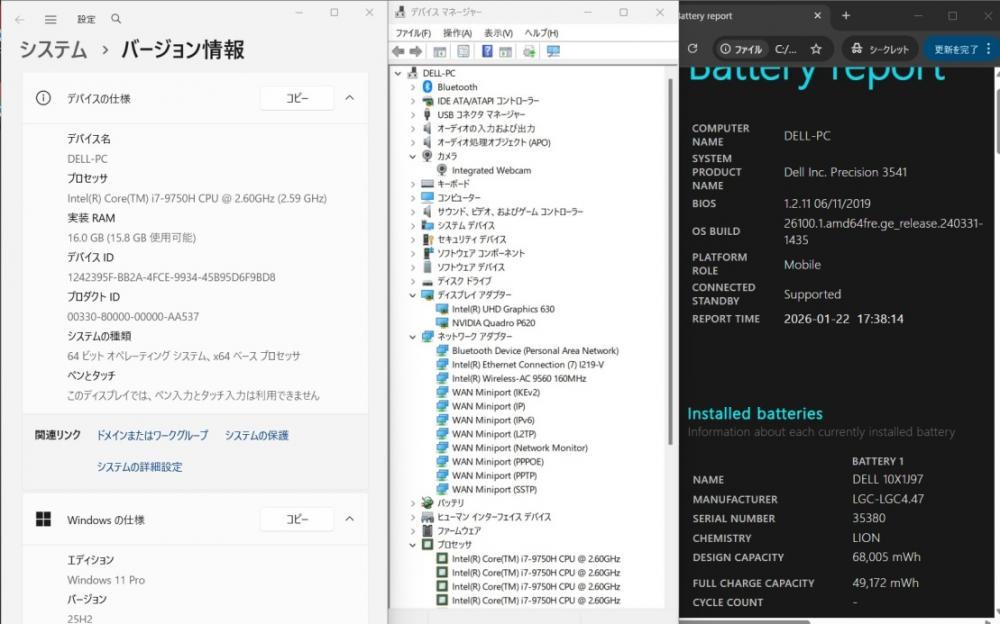
Task: Click the Settings back arrow
Action: [x=20, y=20]
